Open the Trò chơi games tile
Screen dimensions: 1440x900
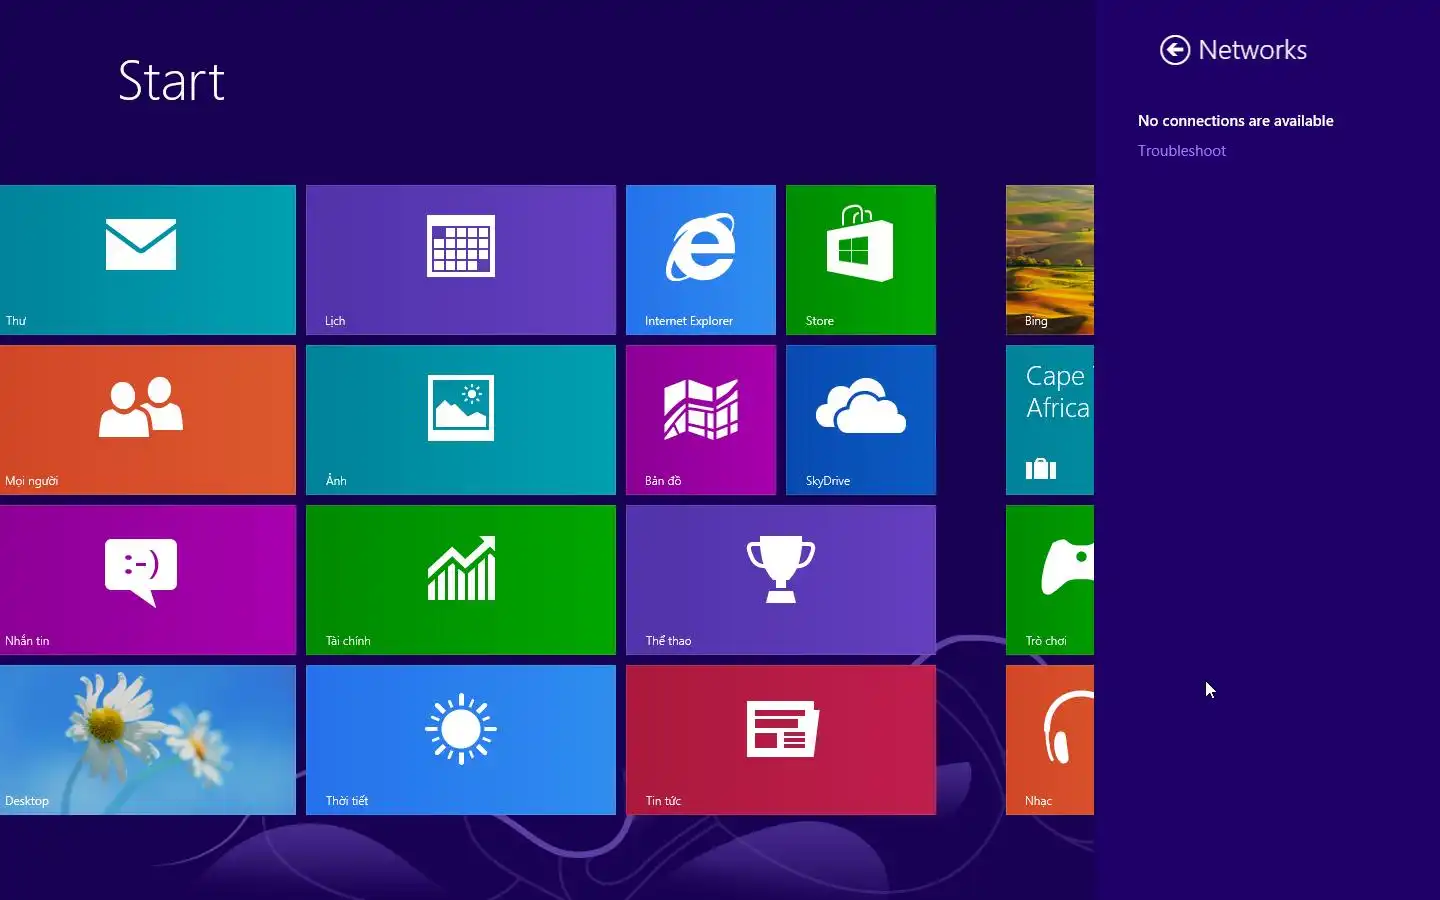pos(1050,580)
